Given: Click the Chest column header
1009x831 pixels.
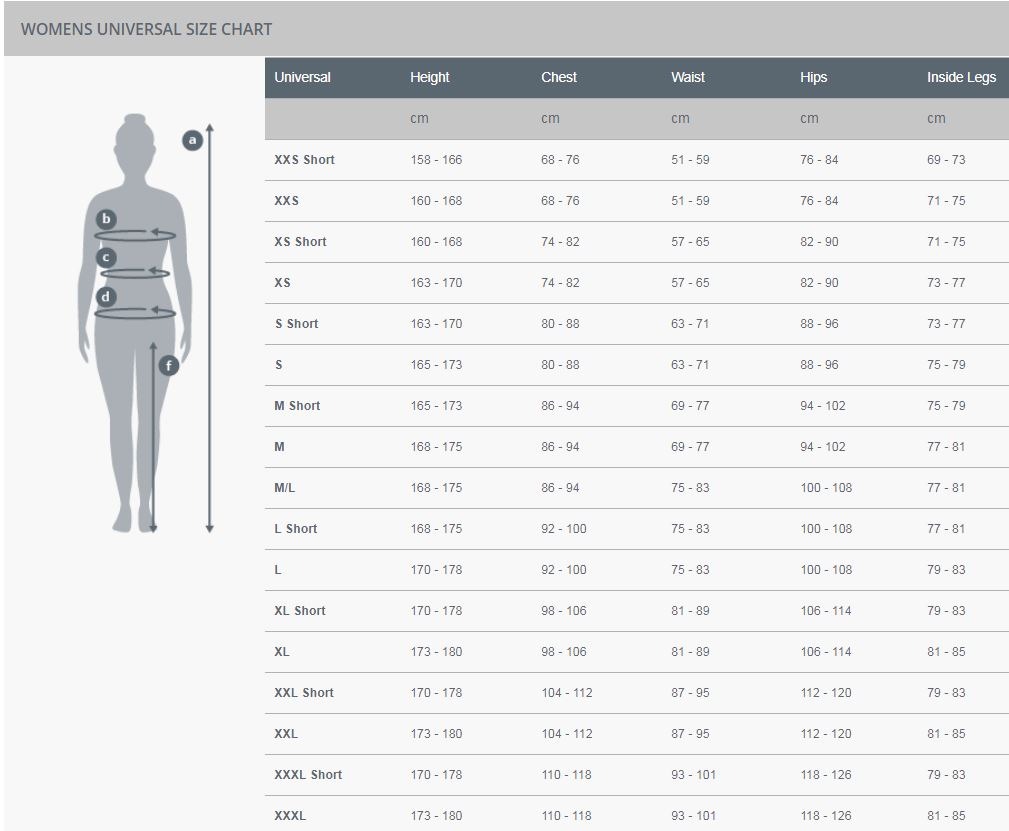Looking at the screenshot, I should (x=559, y=77).
